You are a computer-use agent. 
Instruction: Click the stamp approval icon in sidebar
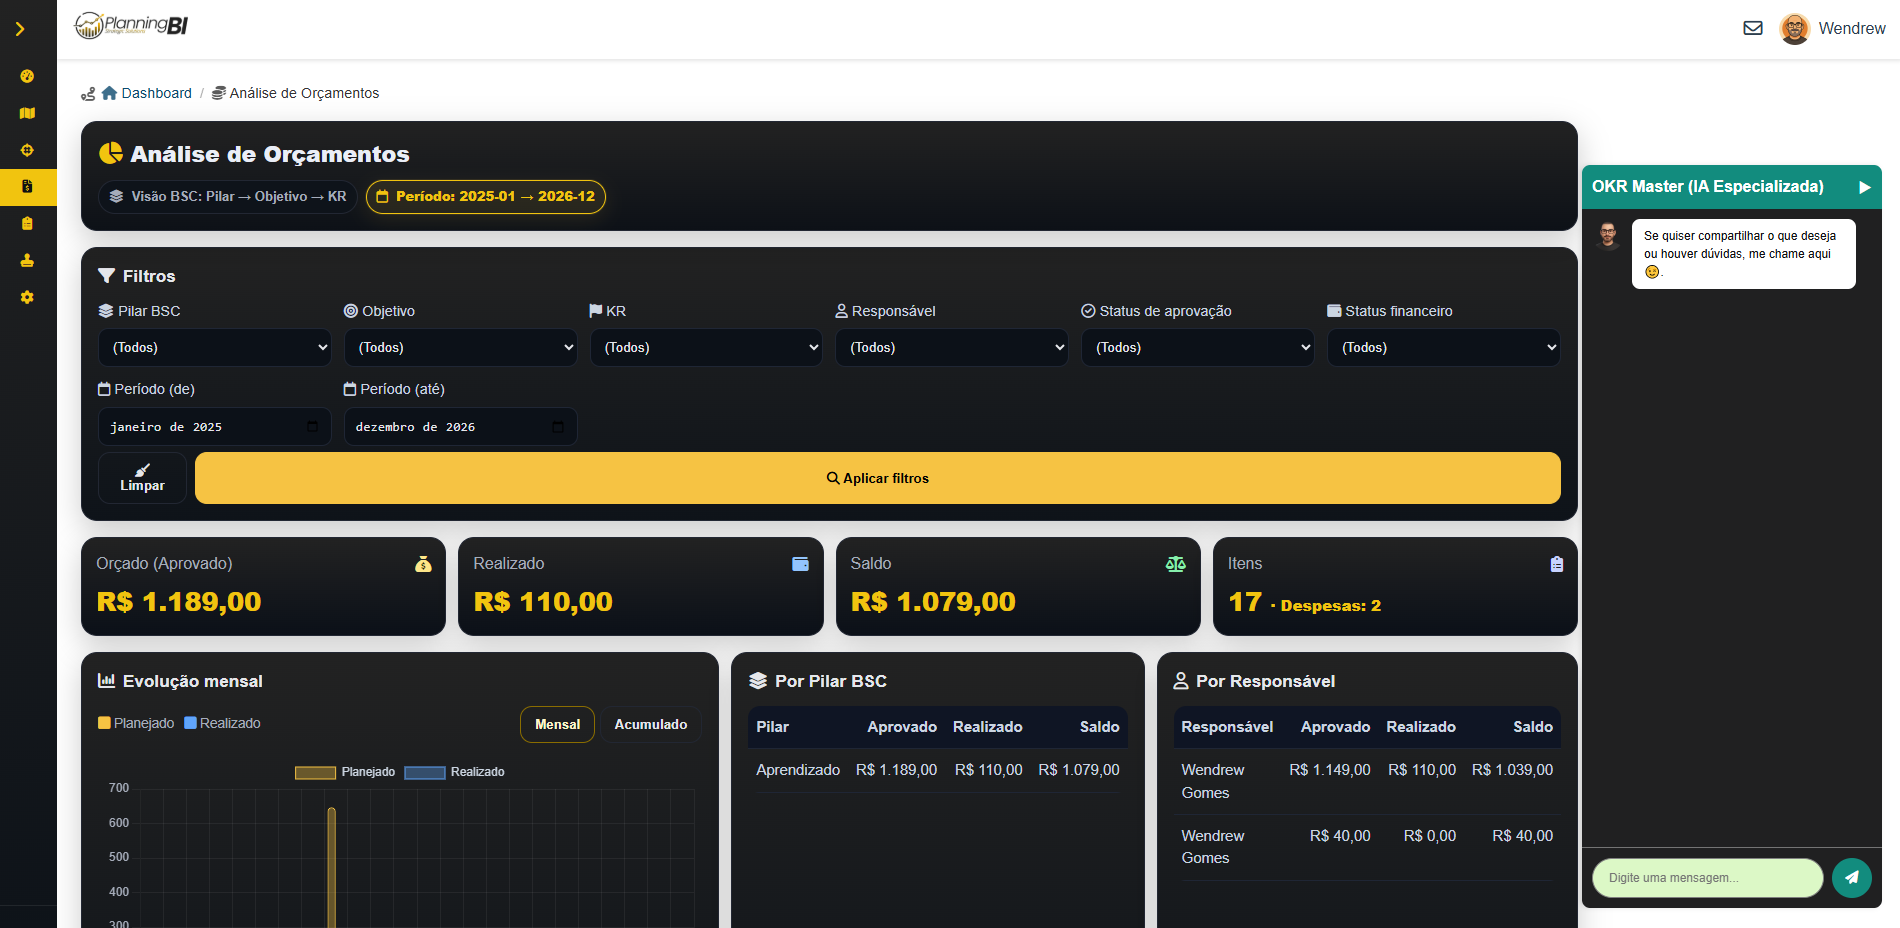[27, 260]
